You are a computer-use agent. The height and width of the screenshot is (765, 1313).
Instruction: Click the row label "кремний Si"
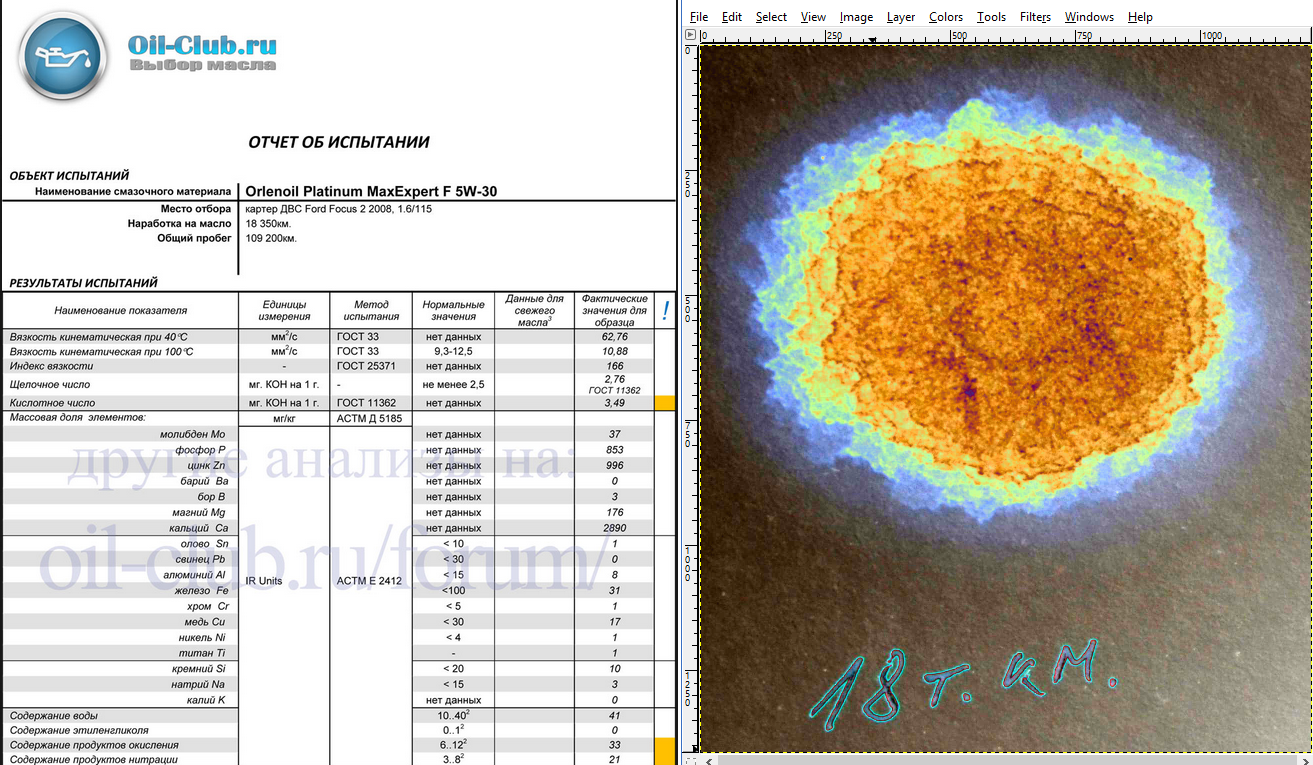[200, 669]
